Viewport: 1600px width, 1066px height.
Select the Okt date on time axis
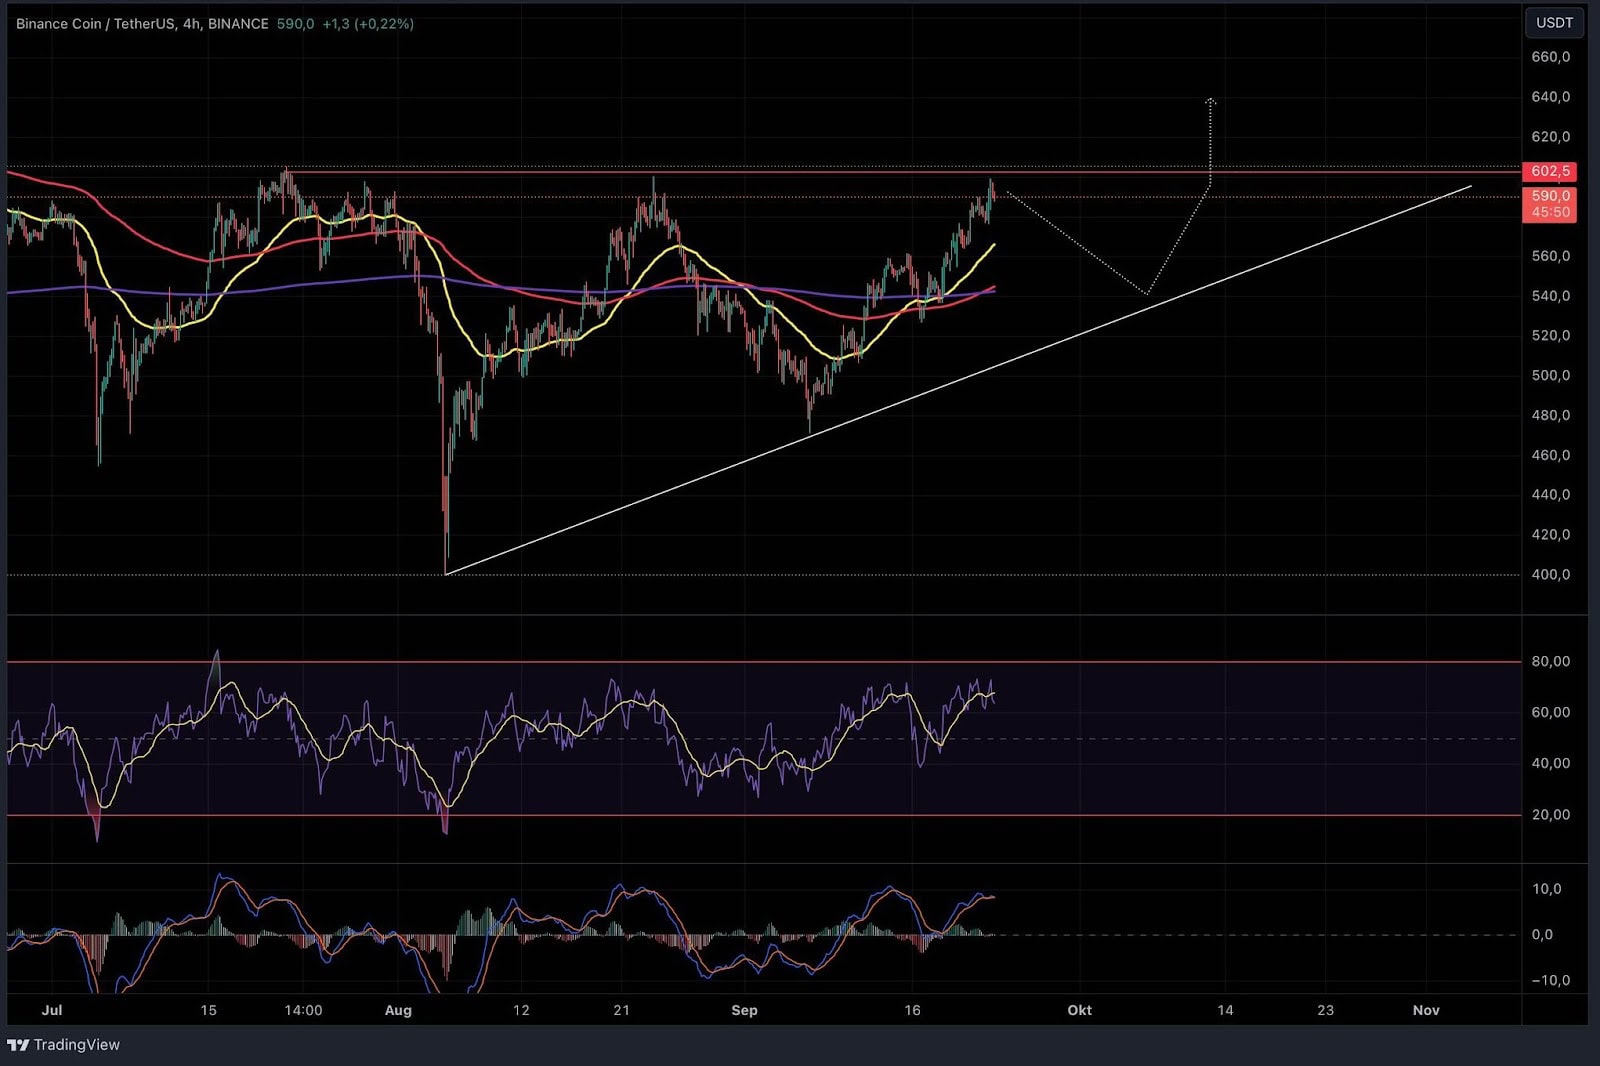[1079, 1010]
